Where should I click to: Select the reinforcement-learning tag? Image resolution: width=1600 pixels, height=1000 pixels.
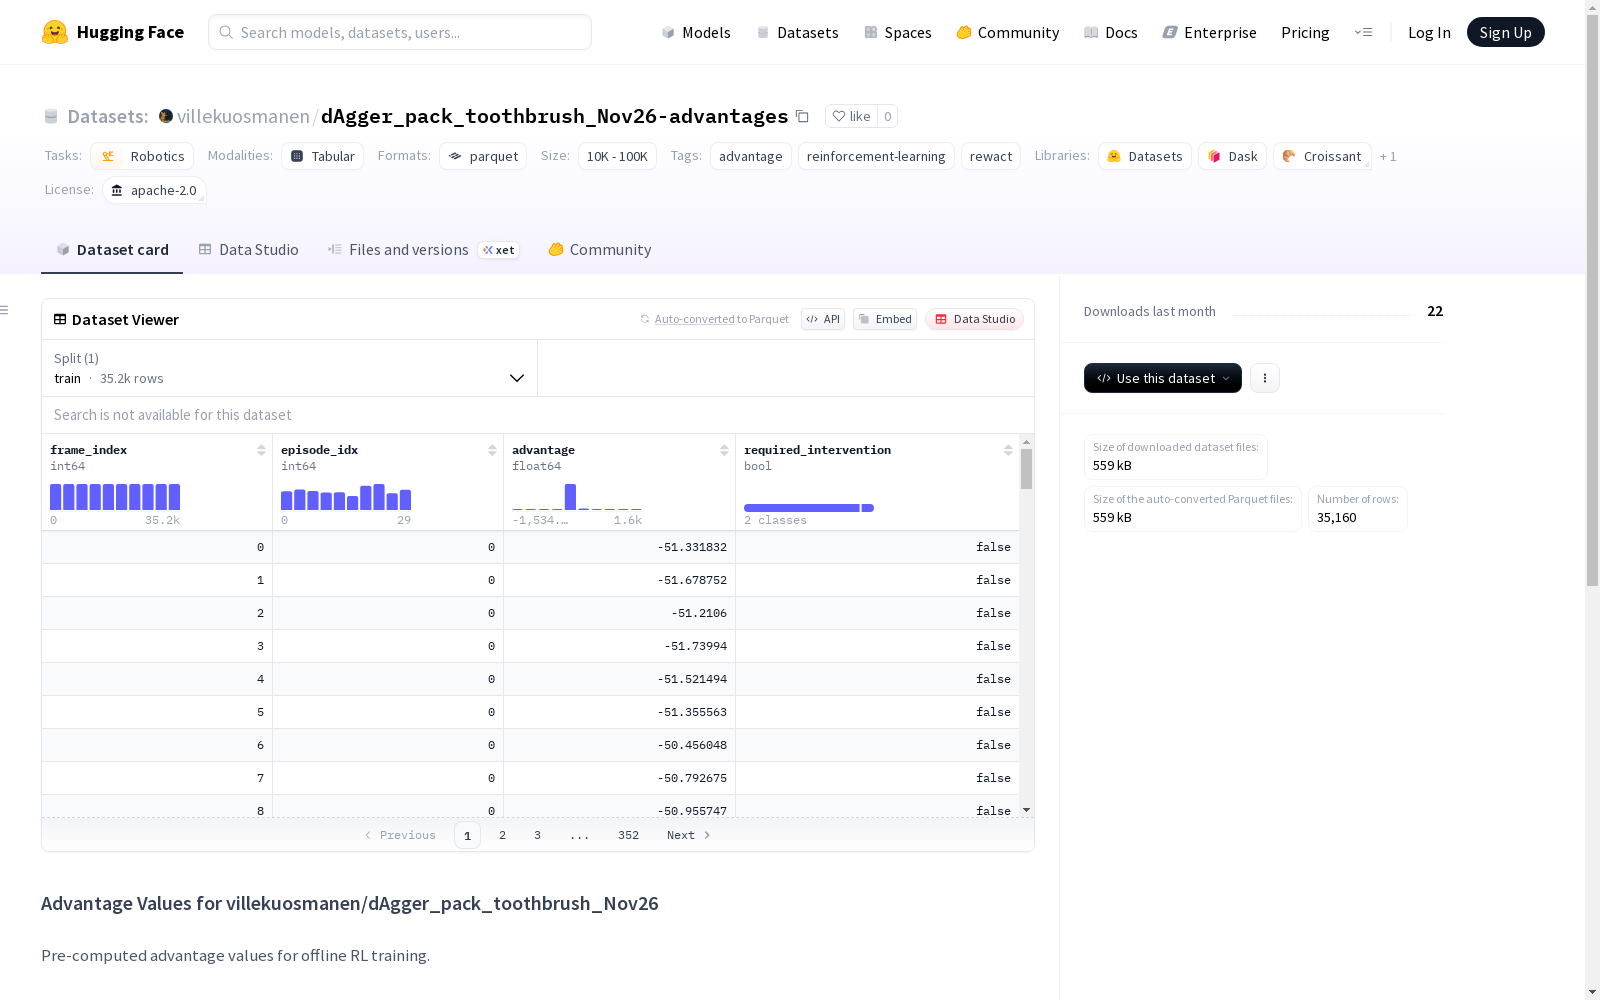(876, 156)
